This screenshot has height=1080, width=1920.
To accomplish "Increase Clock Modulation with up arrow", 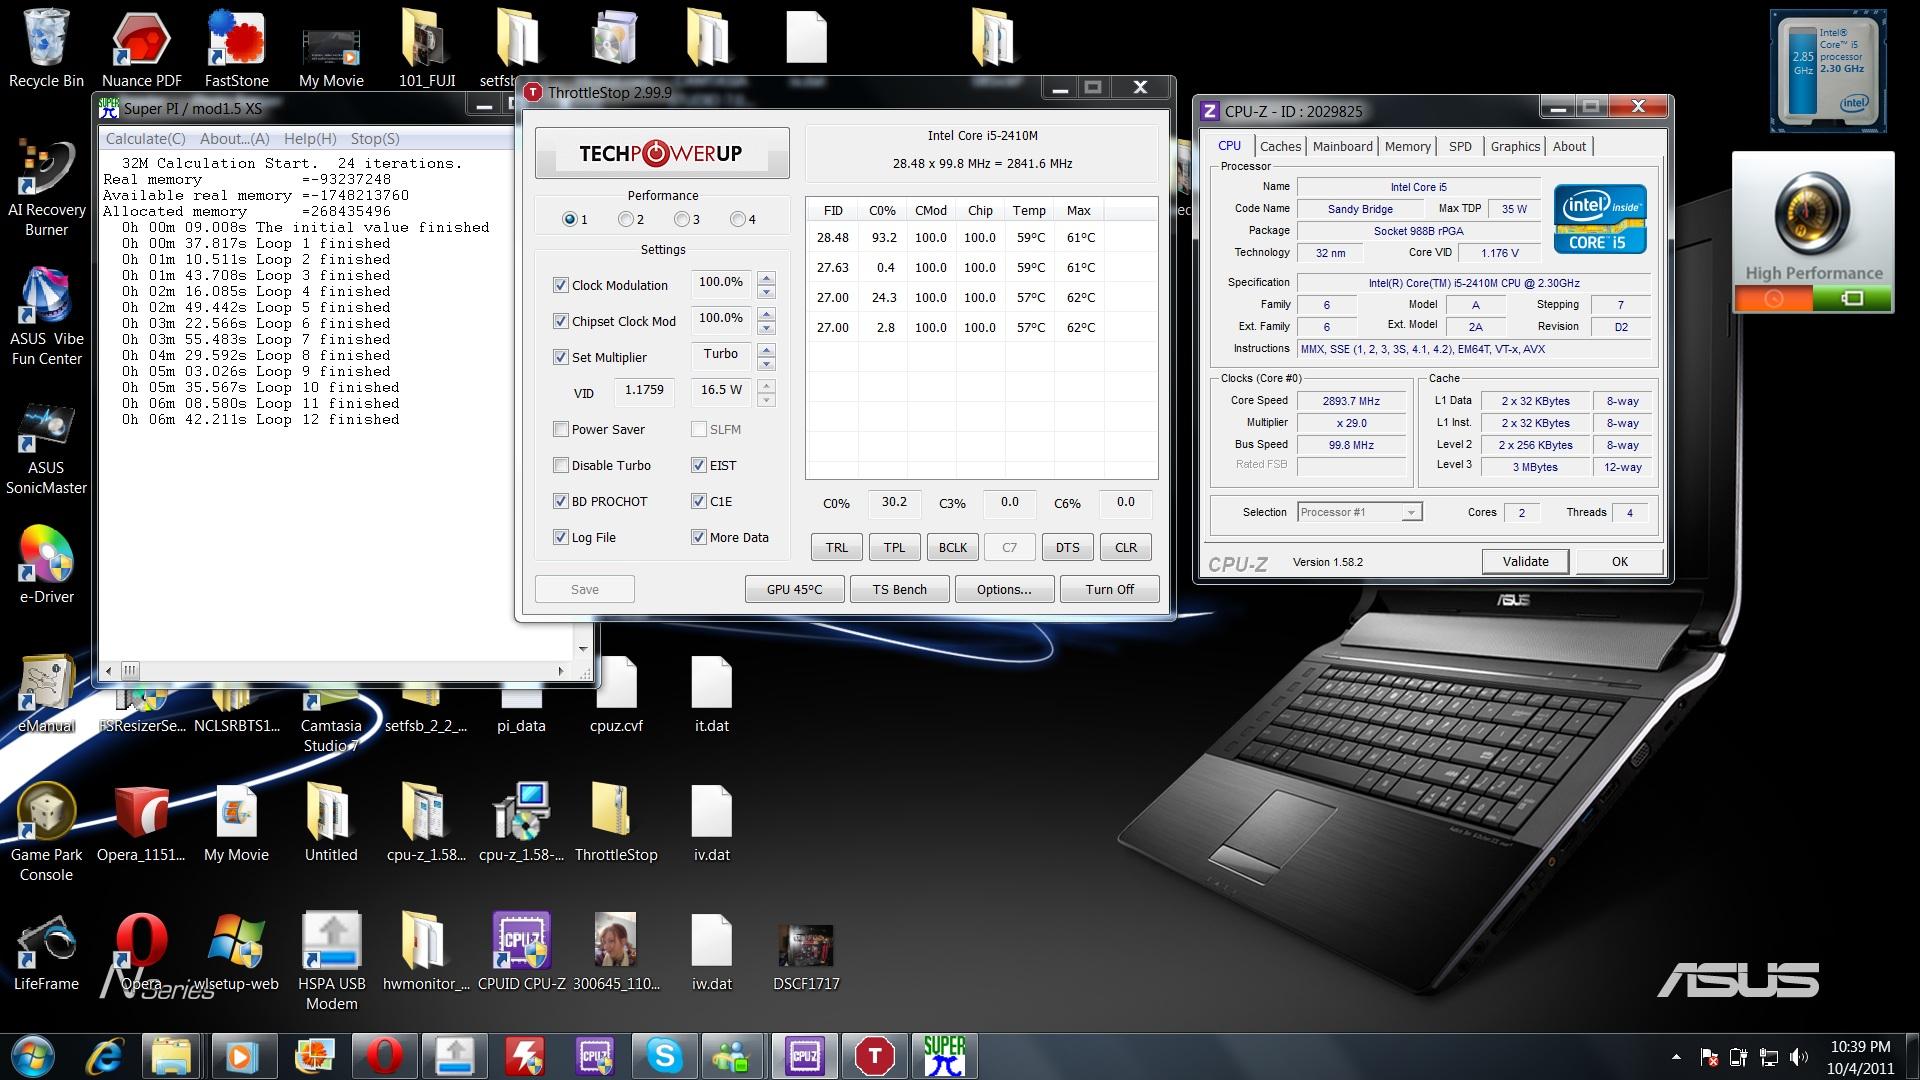I will pyautogui.click(x=766, y=278).
